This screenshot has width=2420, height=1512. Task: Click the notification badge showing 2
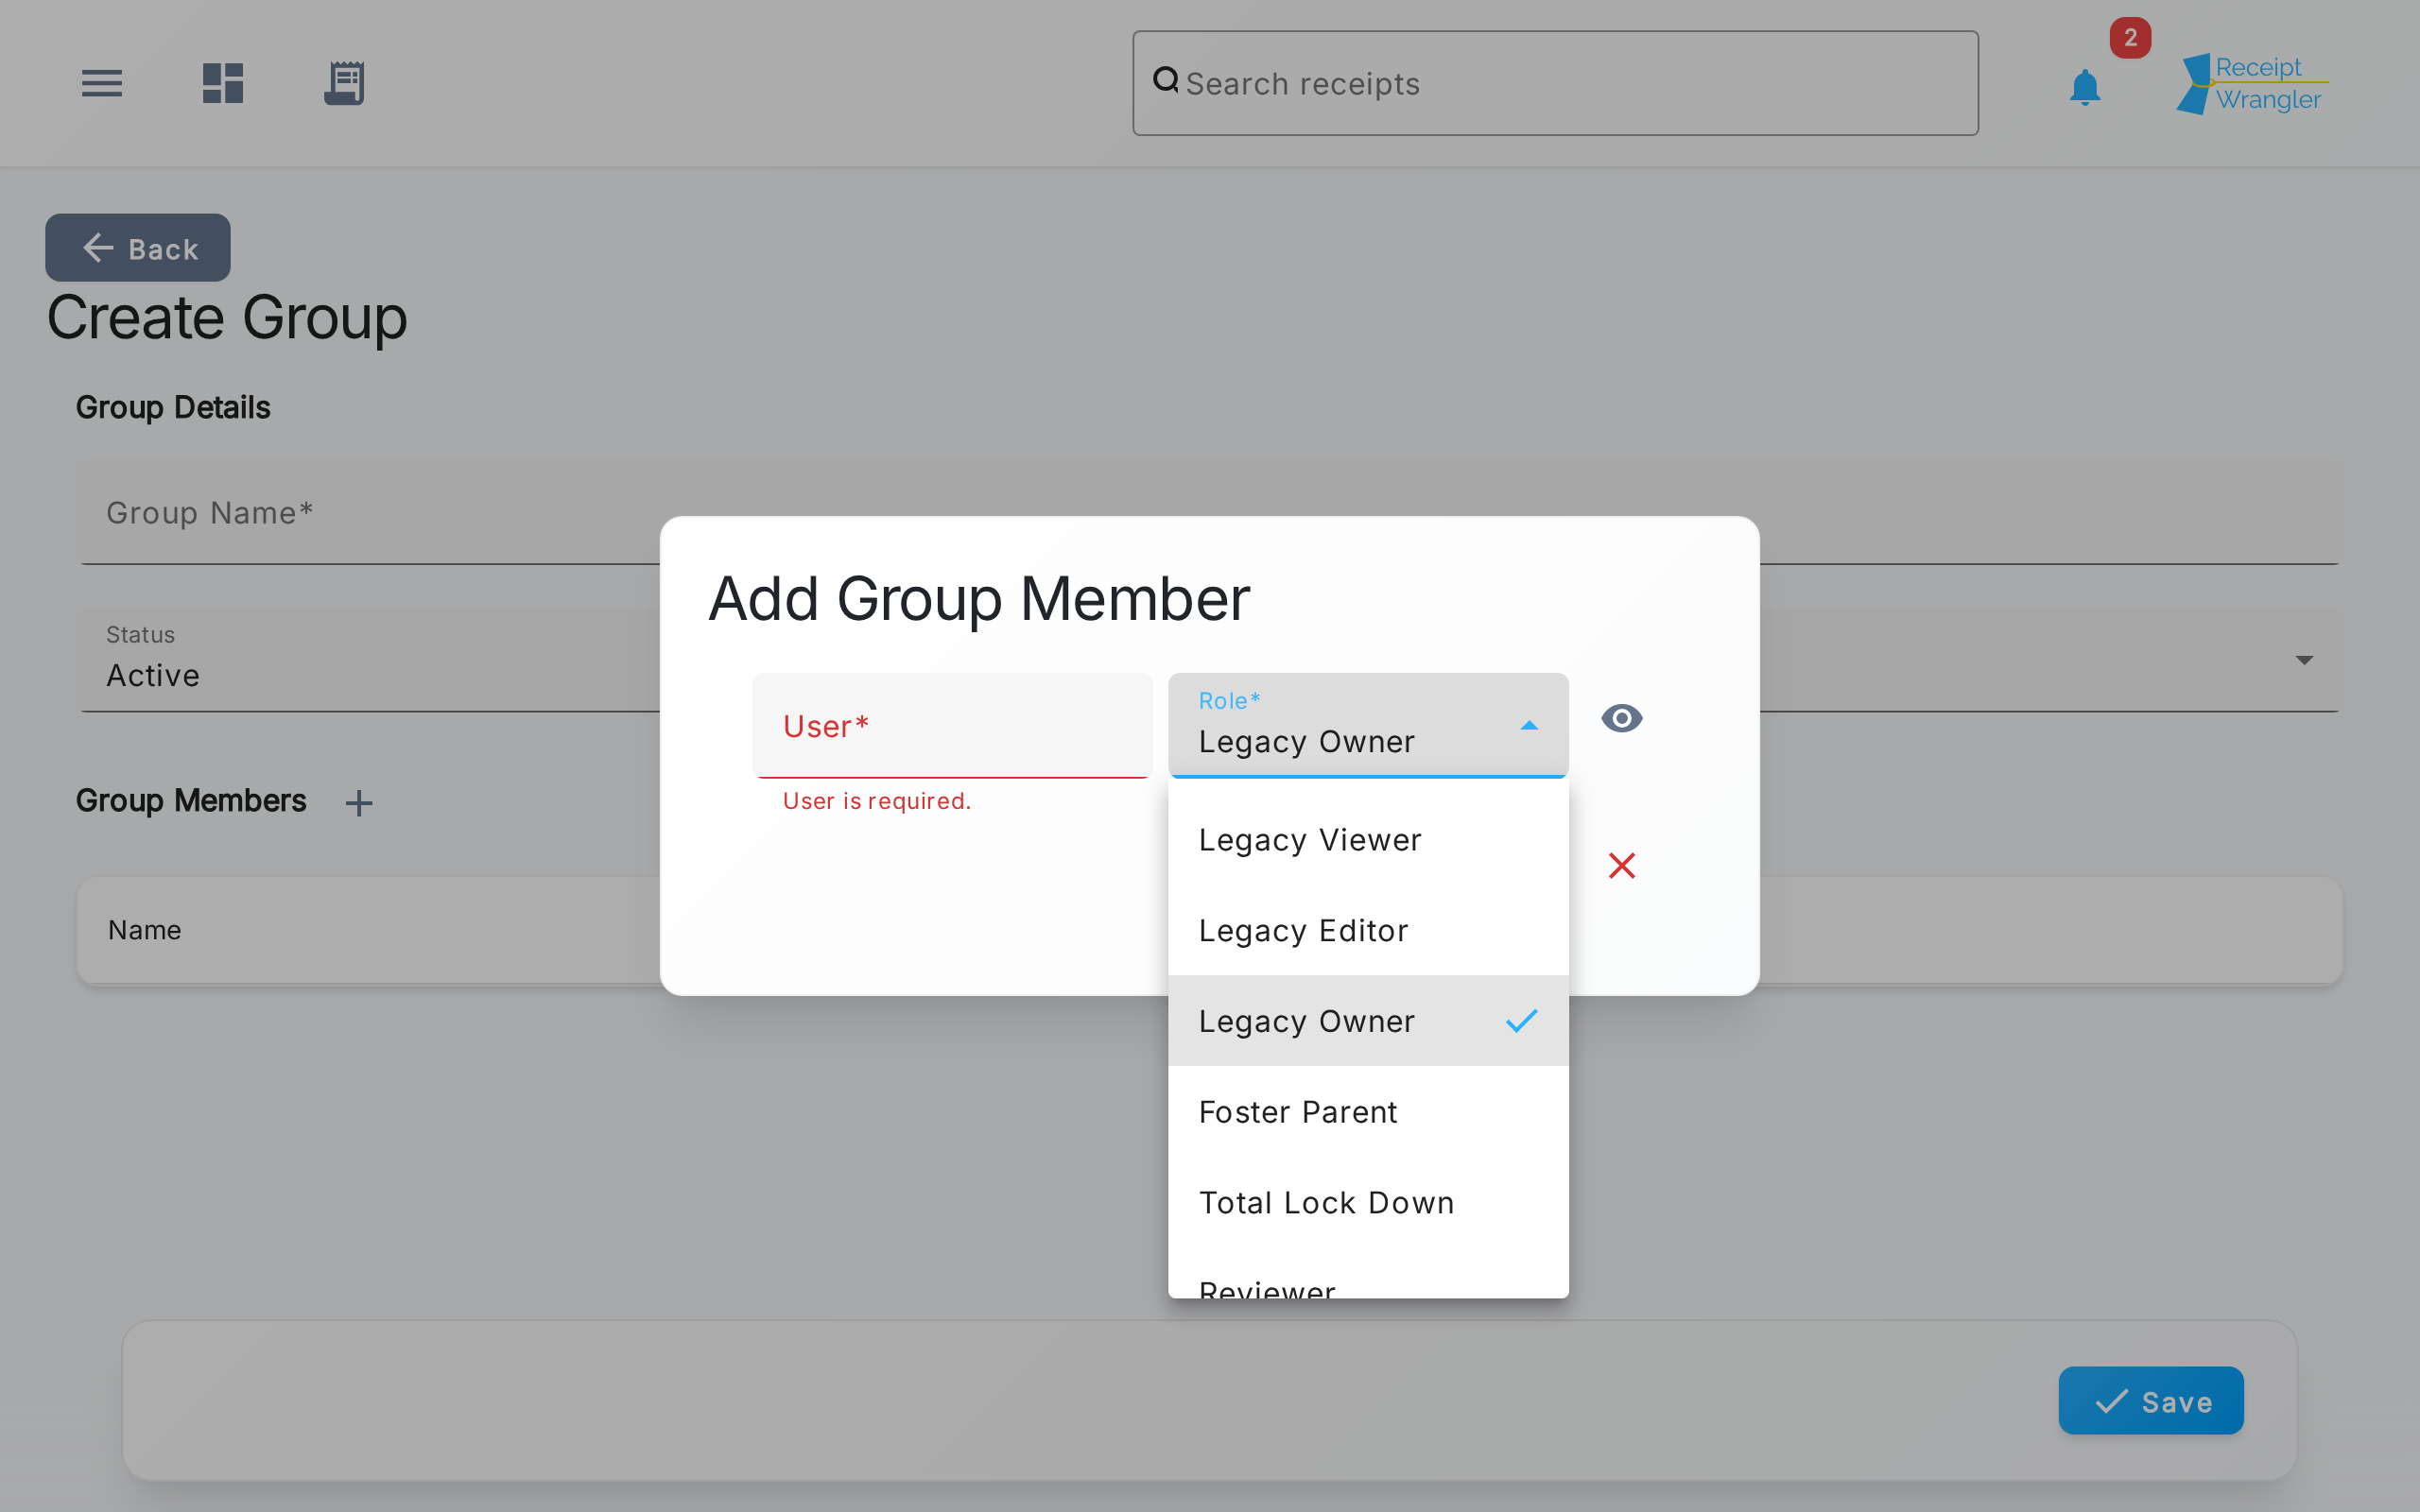pos(2130,38)
